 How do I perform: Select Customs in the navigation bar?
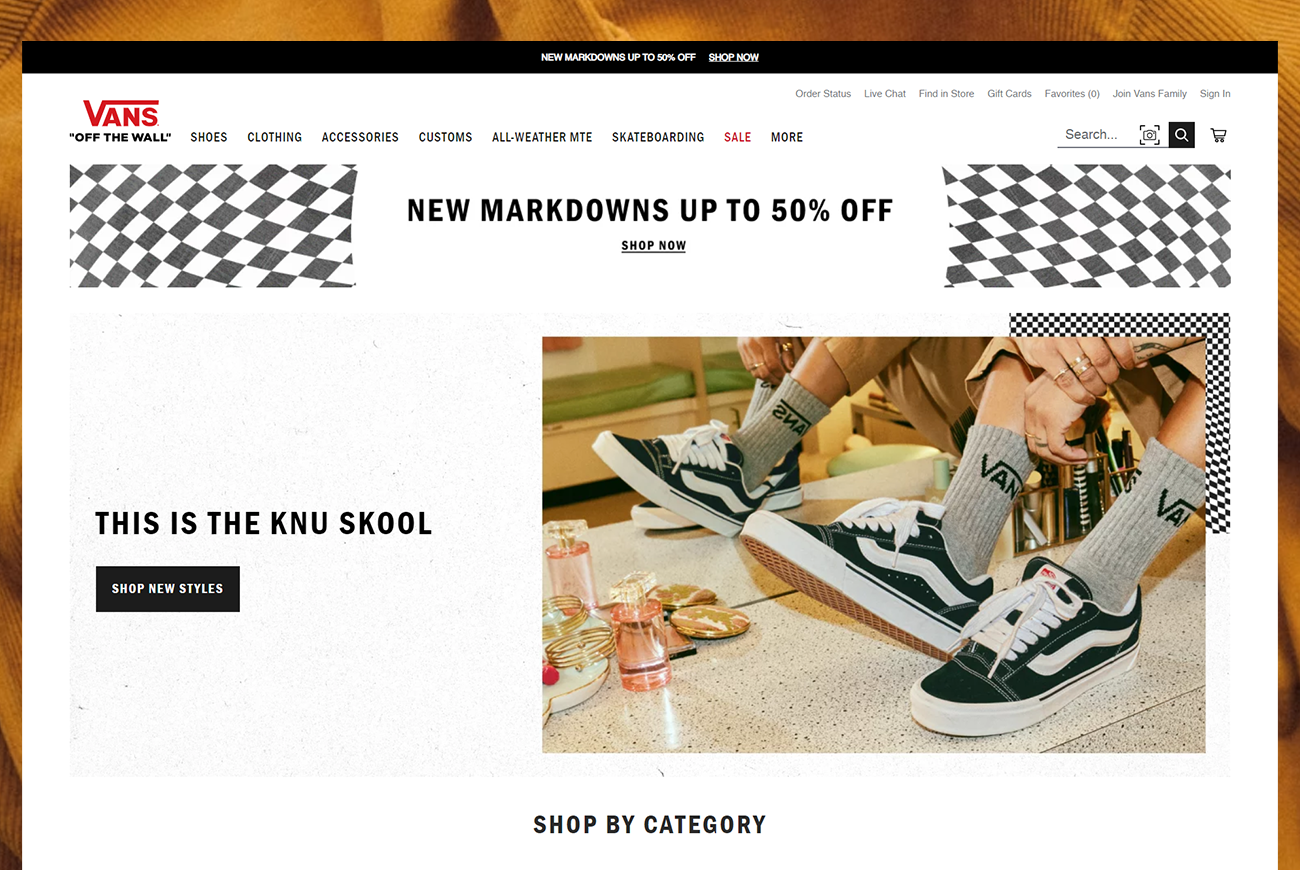(445, 137)
